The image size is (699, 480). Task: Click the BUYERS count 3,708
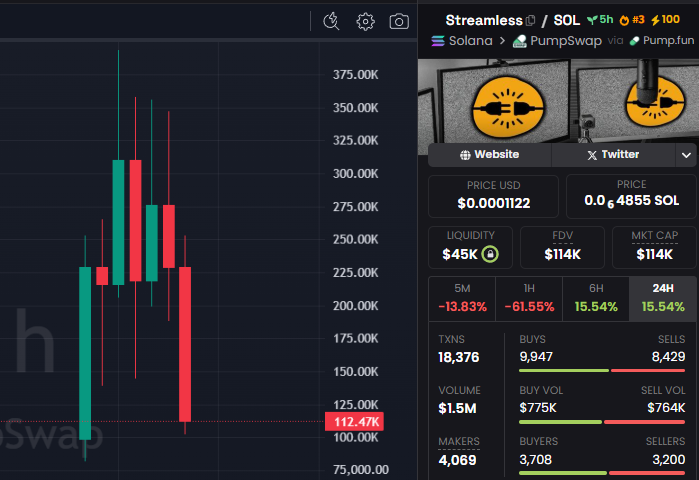tap(535, 459)
